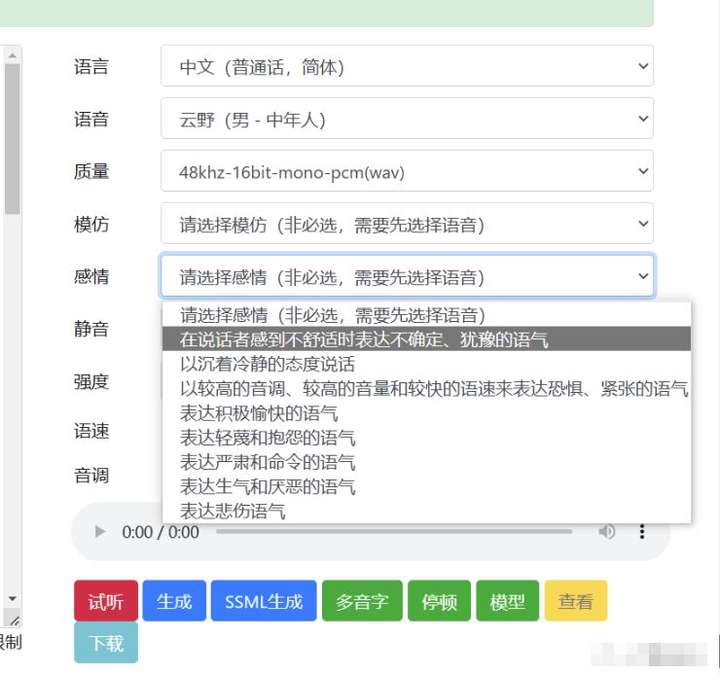The width and height of the screenshot is (720, 674).
Task: Click the 强度 label
Action: coord(91,382)
